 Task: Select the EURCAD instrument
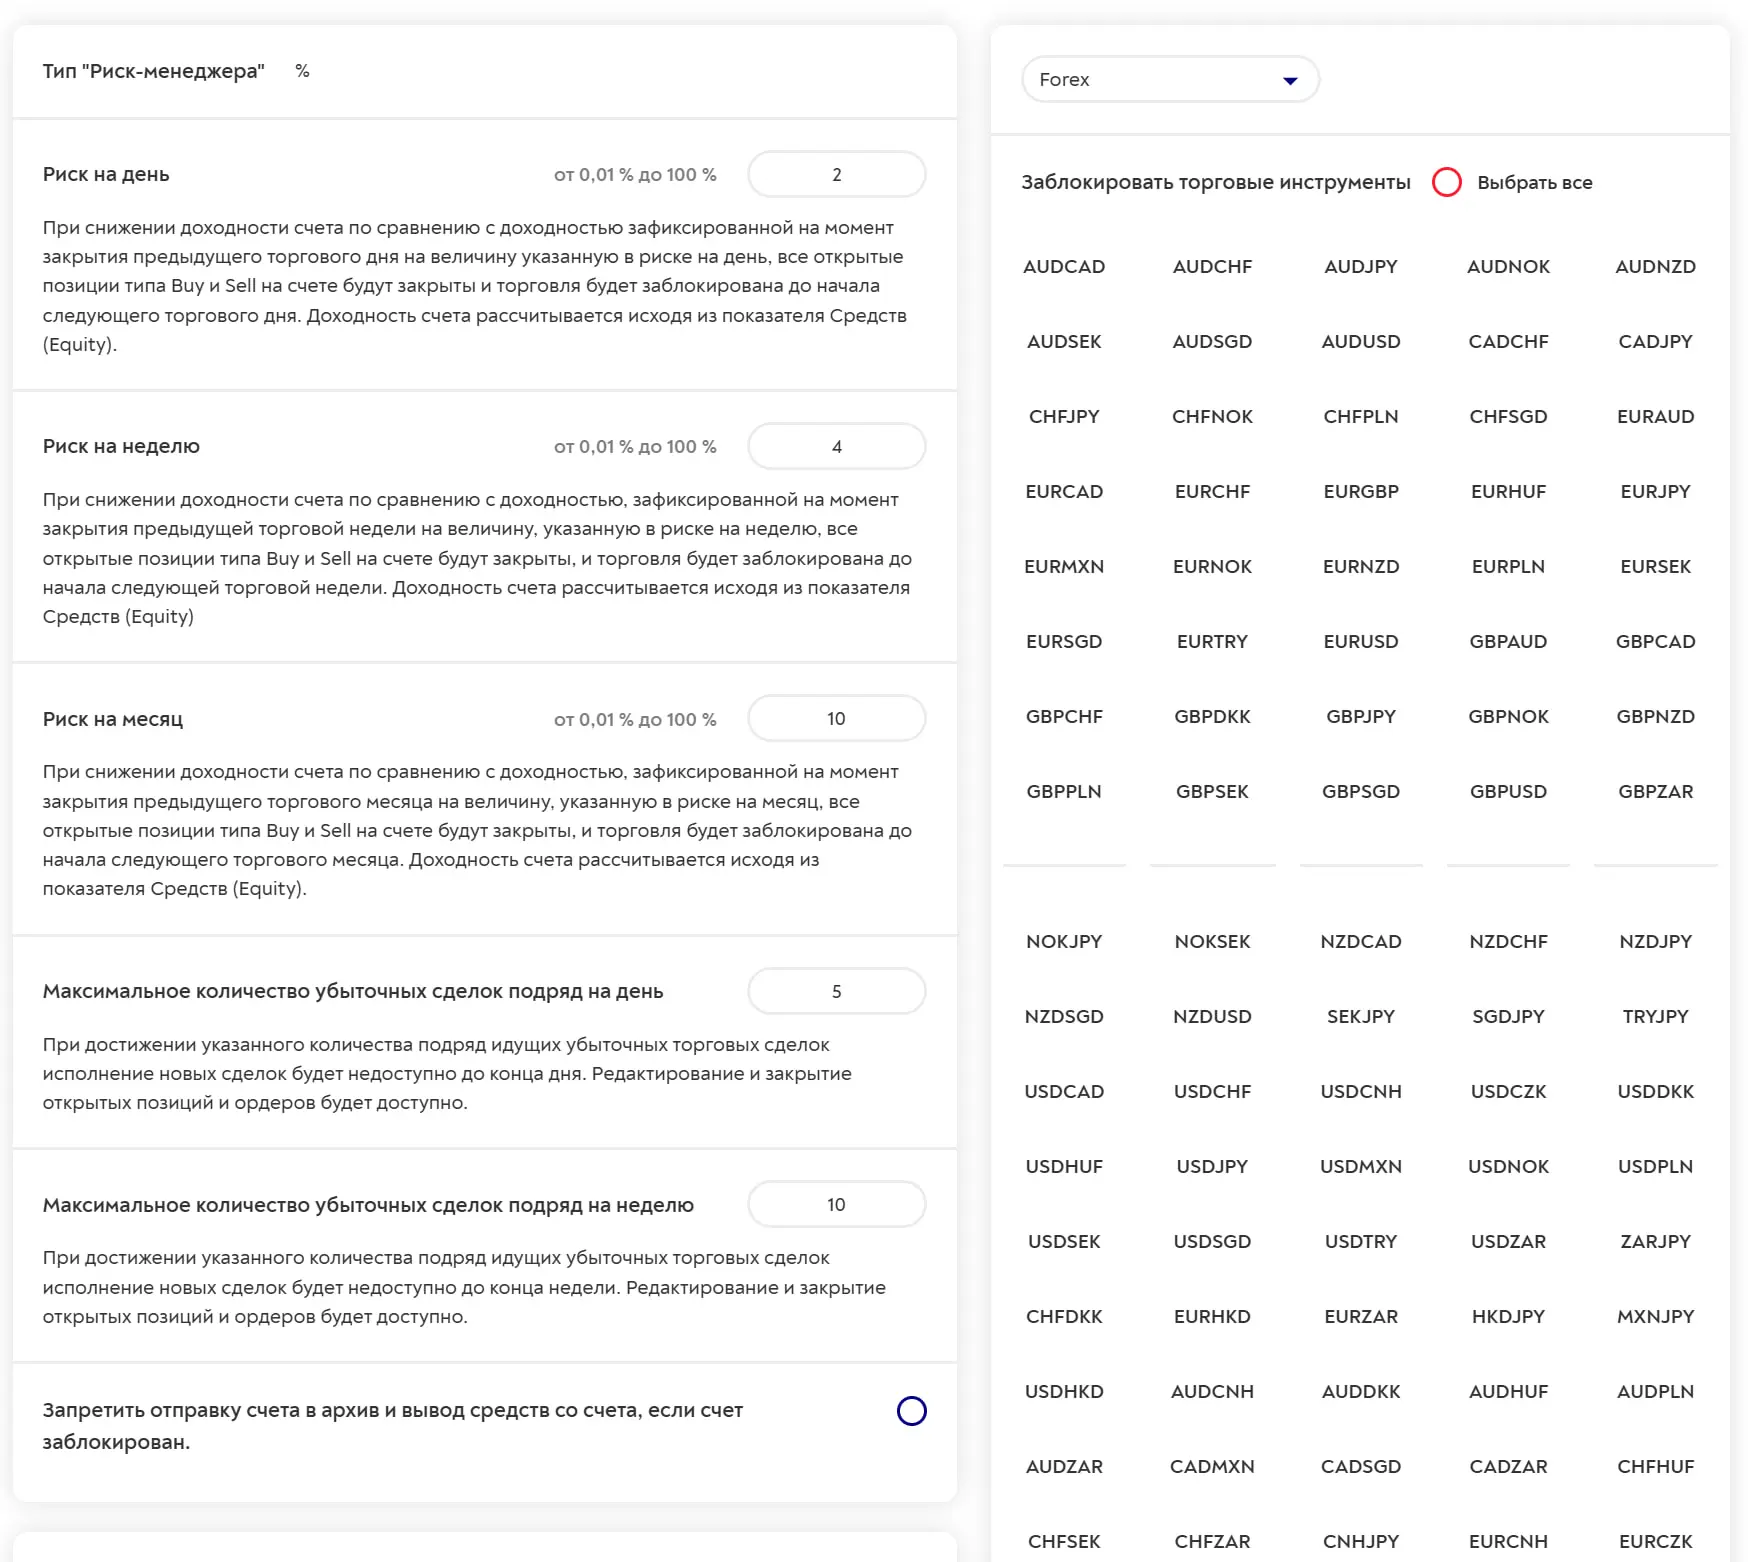(1064, 491)
